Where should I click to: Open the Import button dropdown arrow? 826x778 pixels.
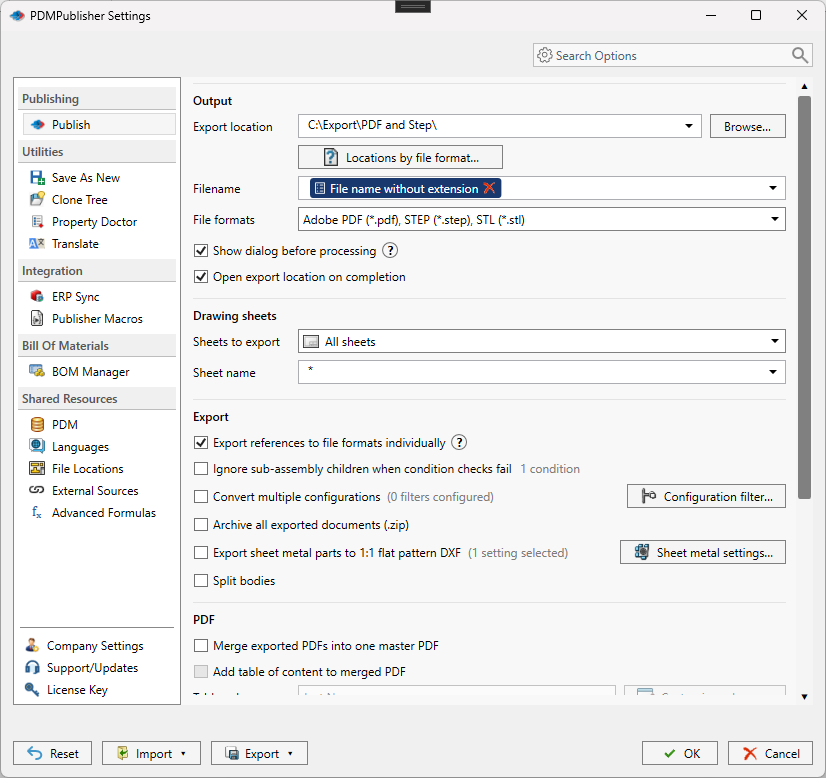(183, 754)
